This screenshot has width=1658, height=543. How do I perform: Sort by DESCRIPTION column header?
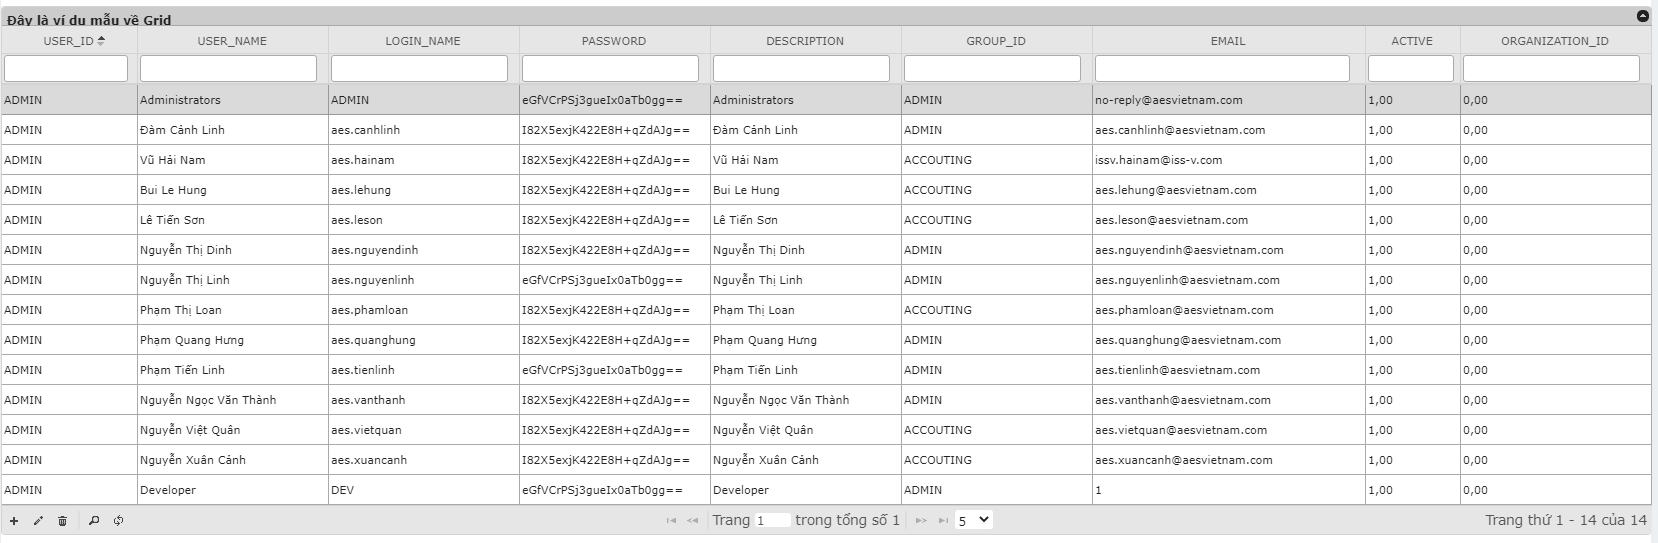[805, 41]
